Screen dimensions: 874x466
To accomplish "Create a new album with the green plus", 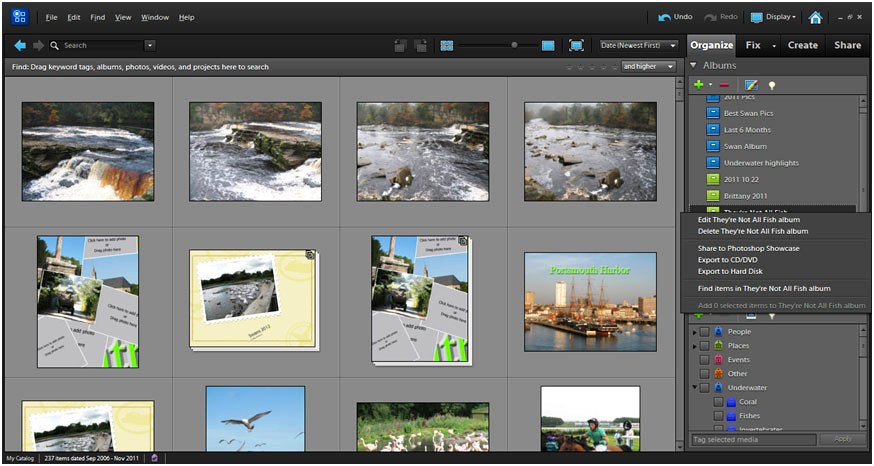I will coord(698,85).
